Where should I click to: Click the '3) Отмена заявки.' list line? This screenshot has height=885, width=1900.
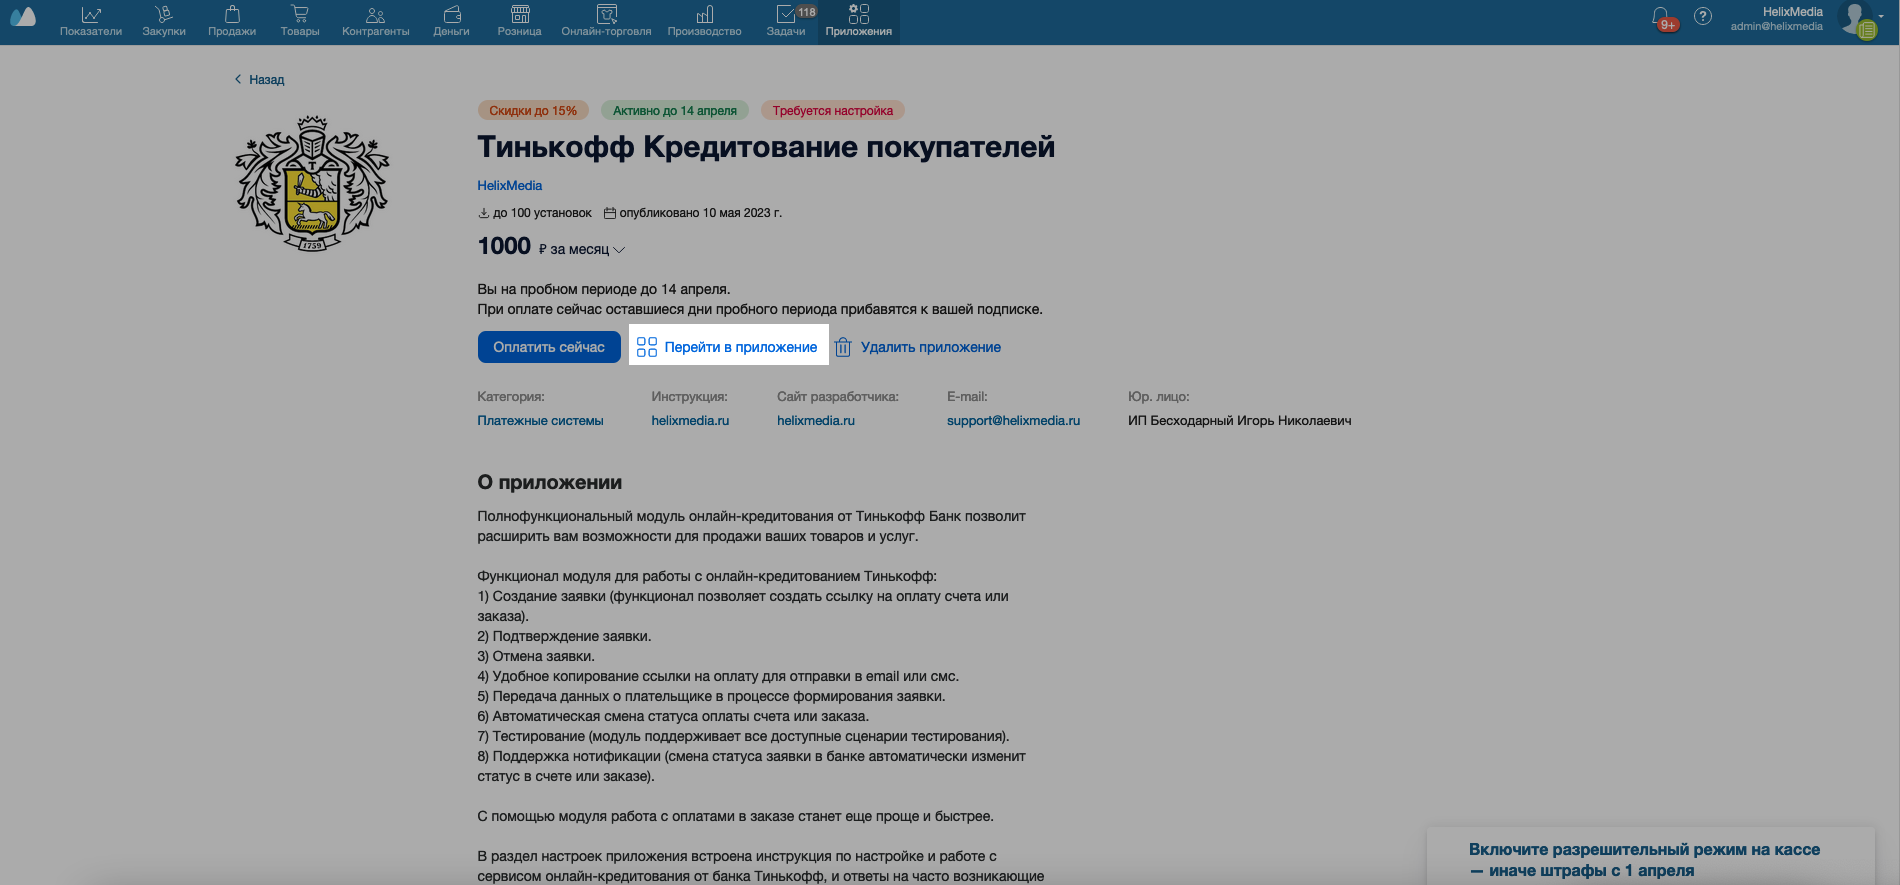click(x=536, y=656)
